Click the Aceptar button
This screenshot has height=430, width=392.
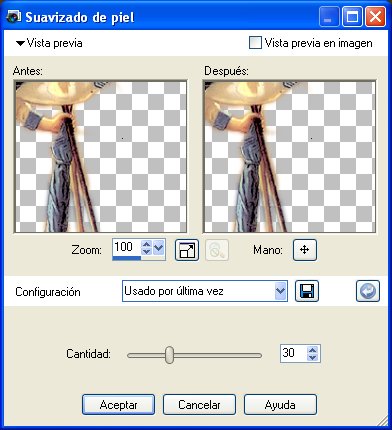point(118,405)
